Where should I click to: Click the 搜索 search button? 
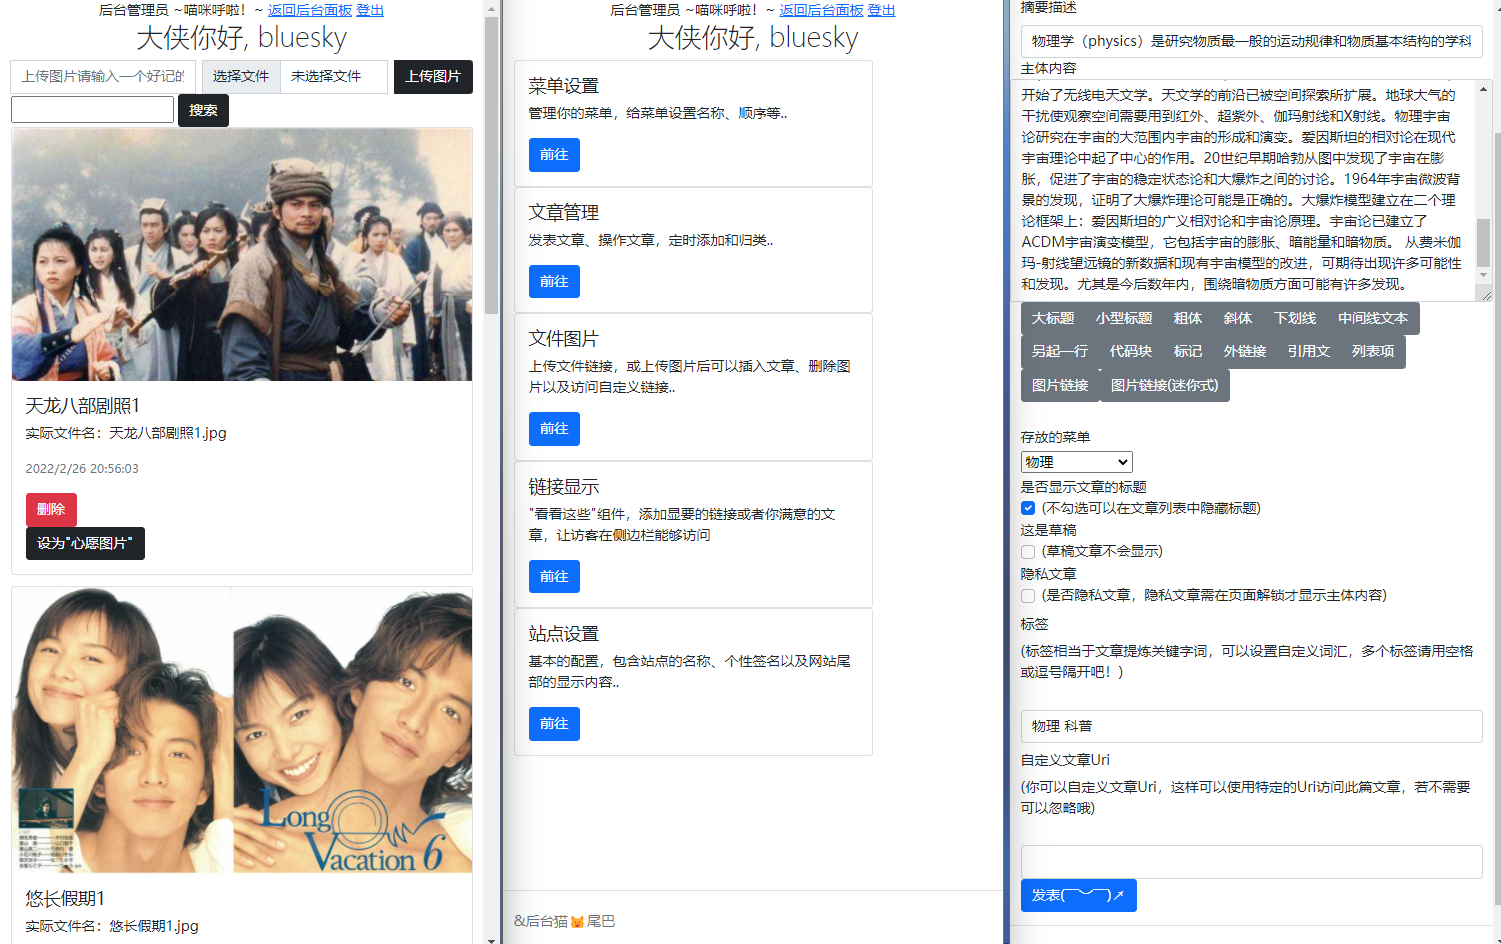coord(203,110)
